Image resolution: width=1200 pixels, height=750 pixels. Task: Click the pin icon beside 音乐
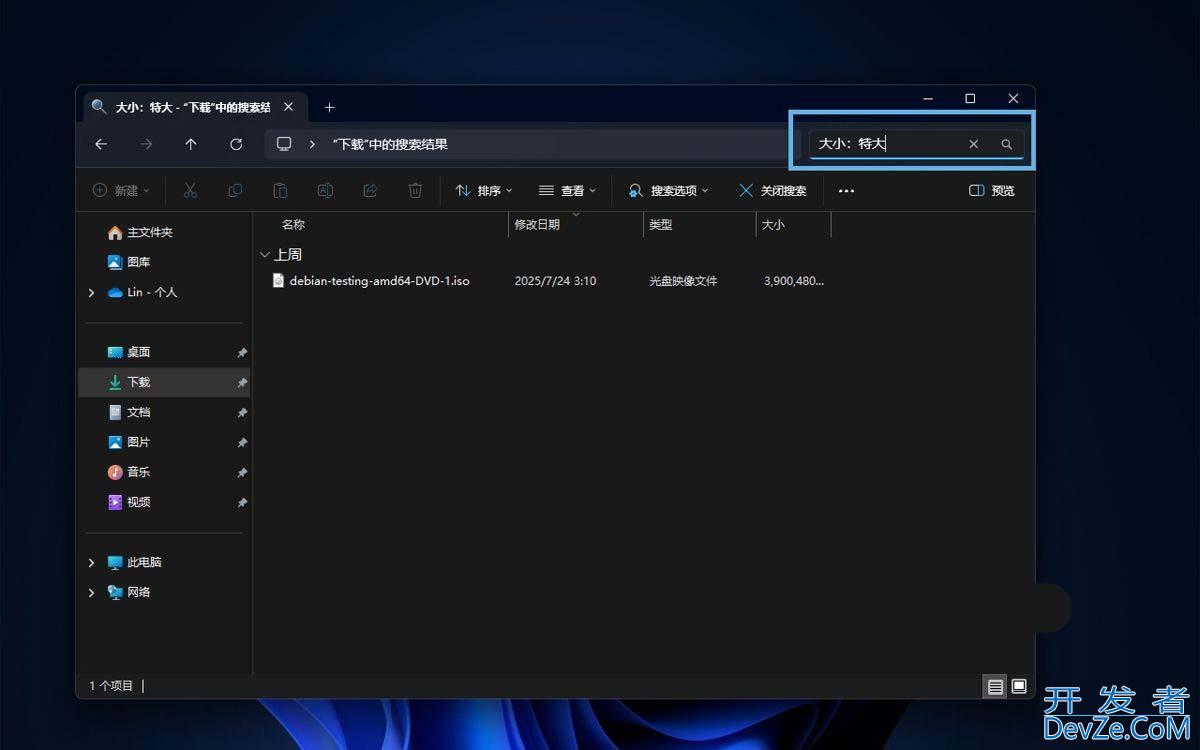[242, 473]
